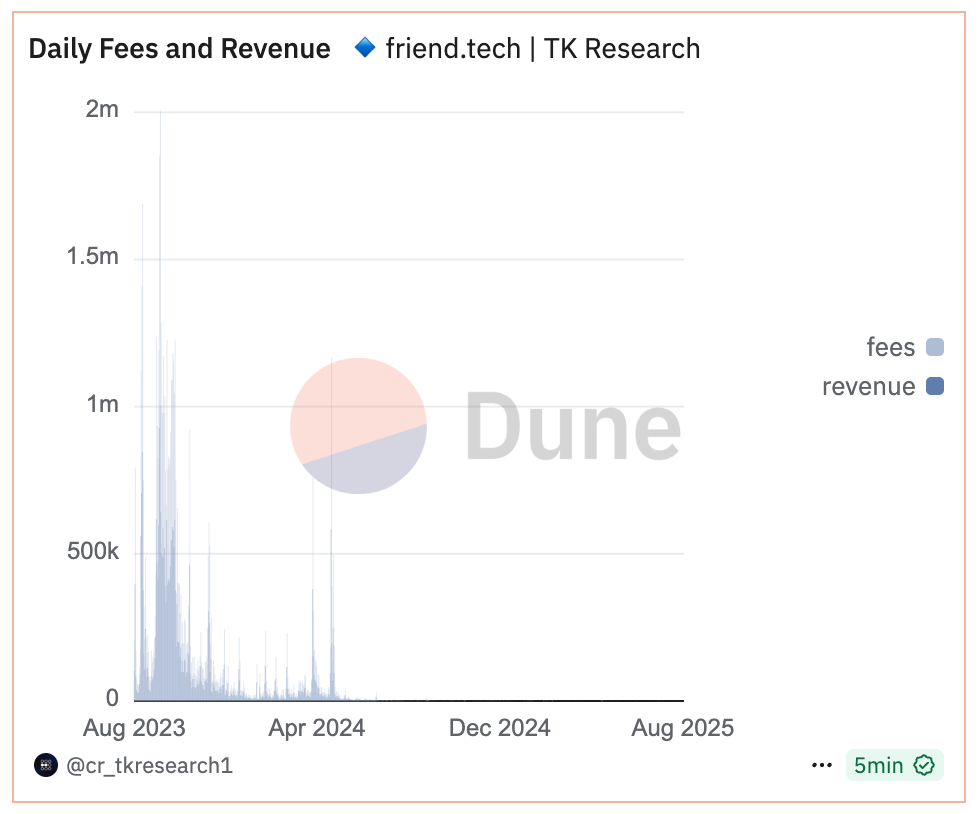
Task: Expand the ellipsis menu for more actions
Action: click(x=822, y=764)
